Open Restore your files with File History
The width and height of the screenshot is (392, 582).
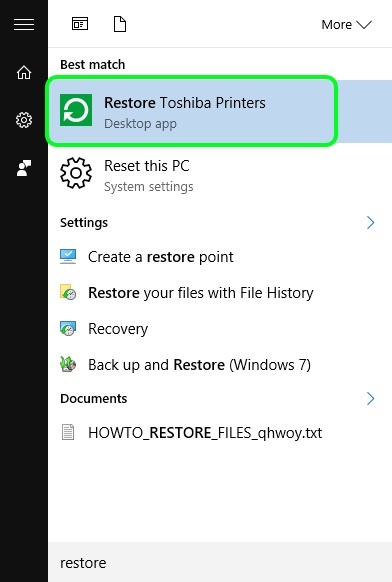[220, 293]
